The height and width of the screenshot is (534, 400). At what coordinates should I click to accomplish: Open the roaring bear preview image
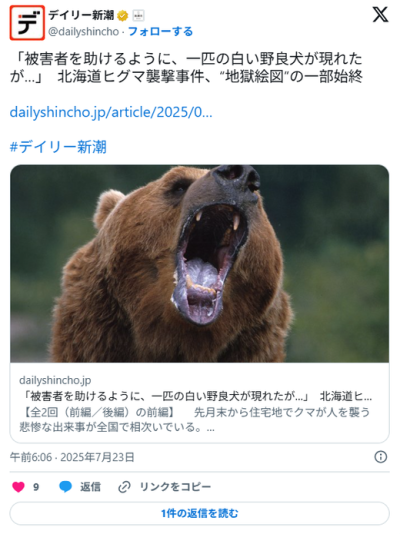(x=199, y=264)
